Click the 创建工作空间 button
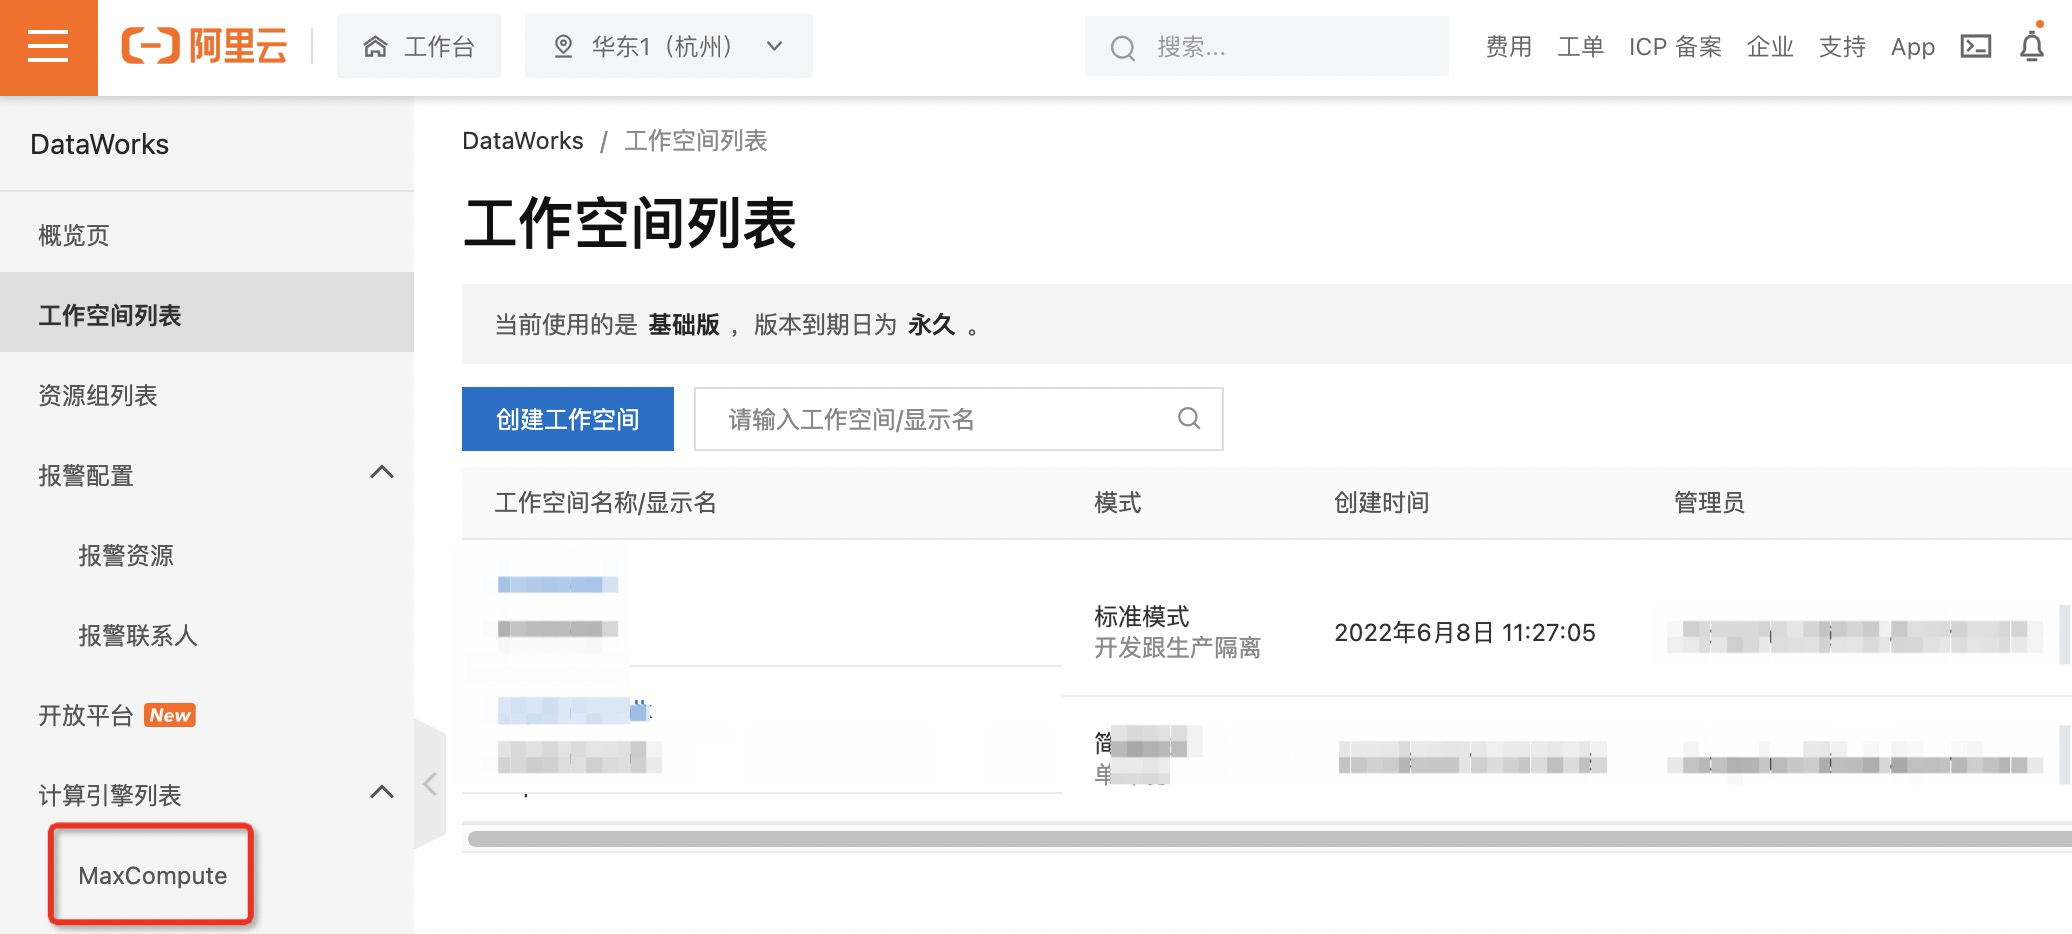This screenshot has width=2072, height=934. coord(567,419)
